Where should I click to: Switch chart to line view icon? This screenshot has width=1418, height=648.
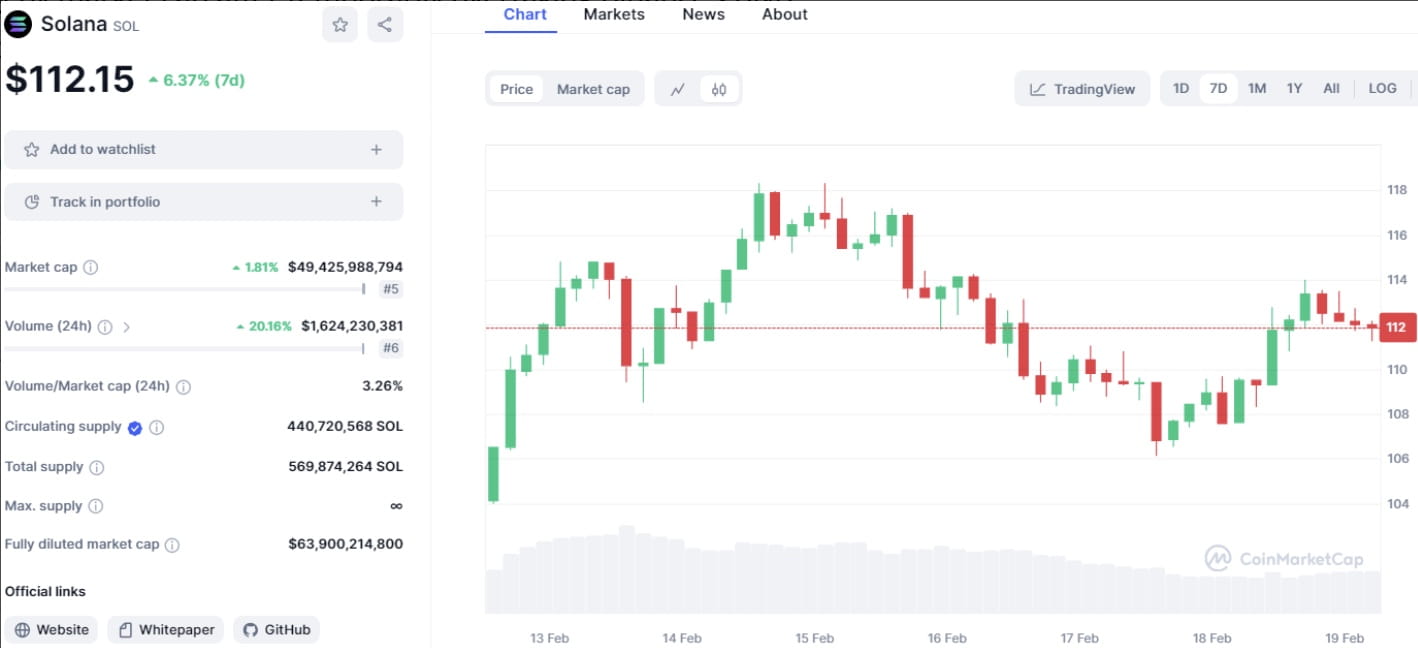pos(678,88)
